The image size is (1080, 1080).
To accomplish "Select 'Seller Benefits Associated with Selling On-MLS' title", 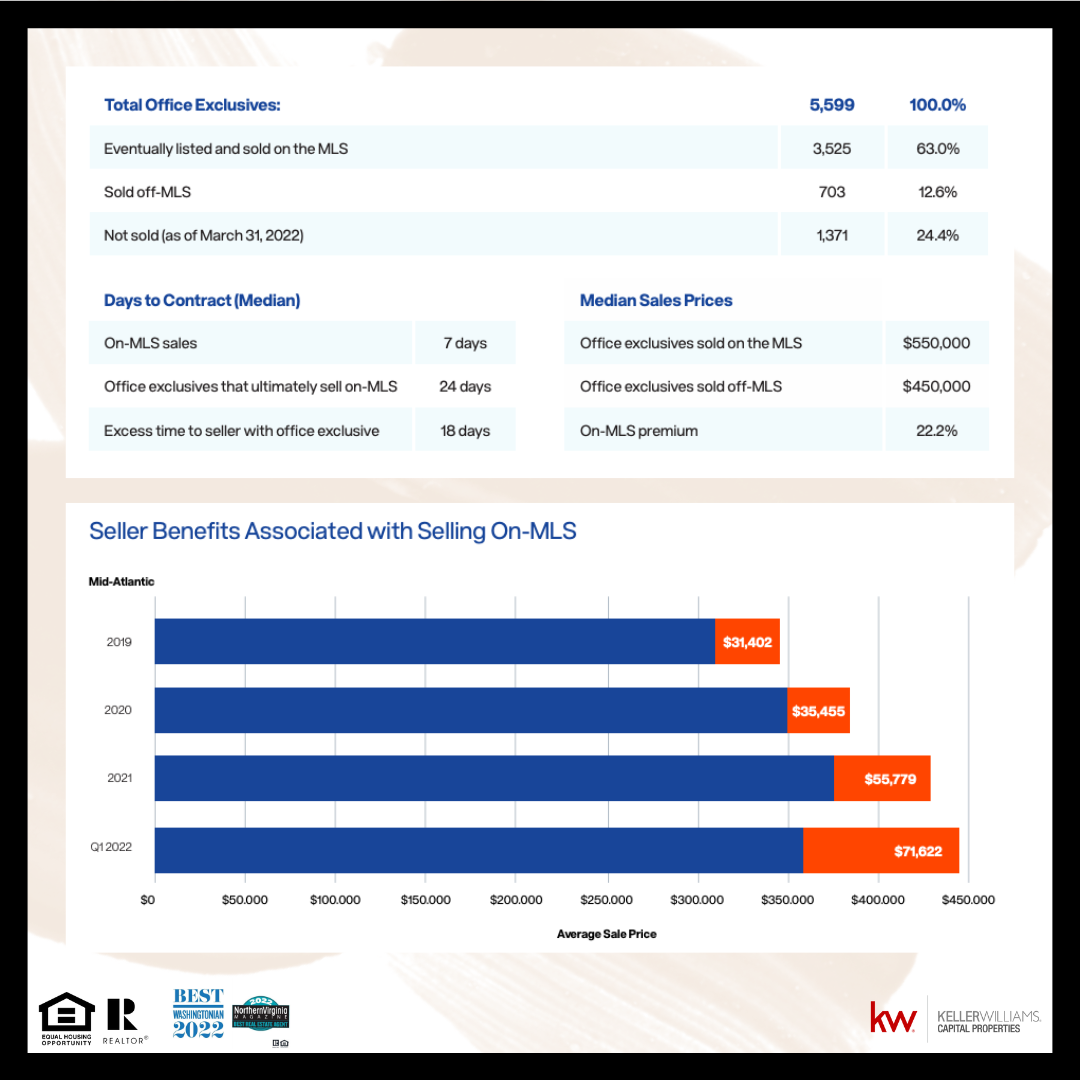I will [x=333, y=531].
